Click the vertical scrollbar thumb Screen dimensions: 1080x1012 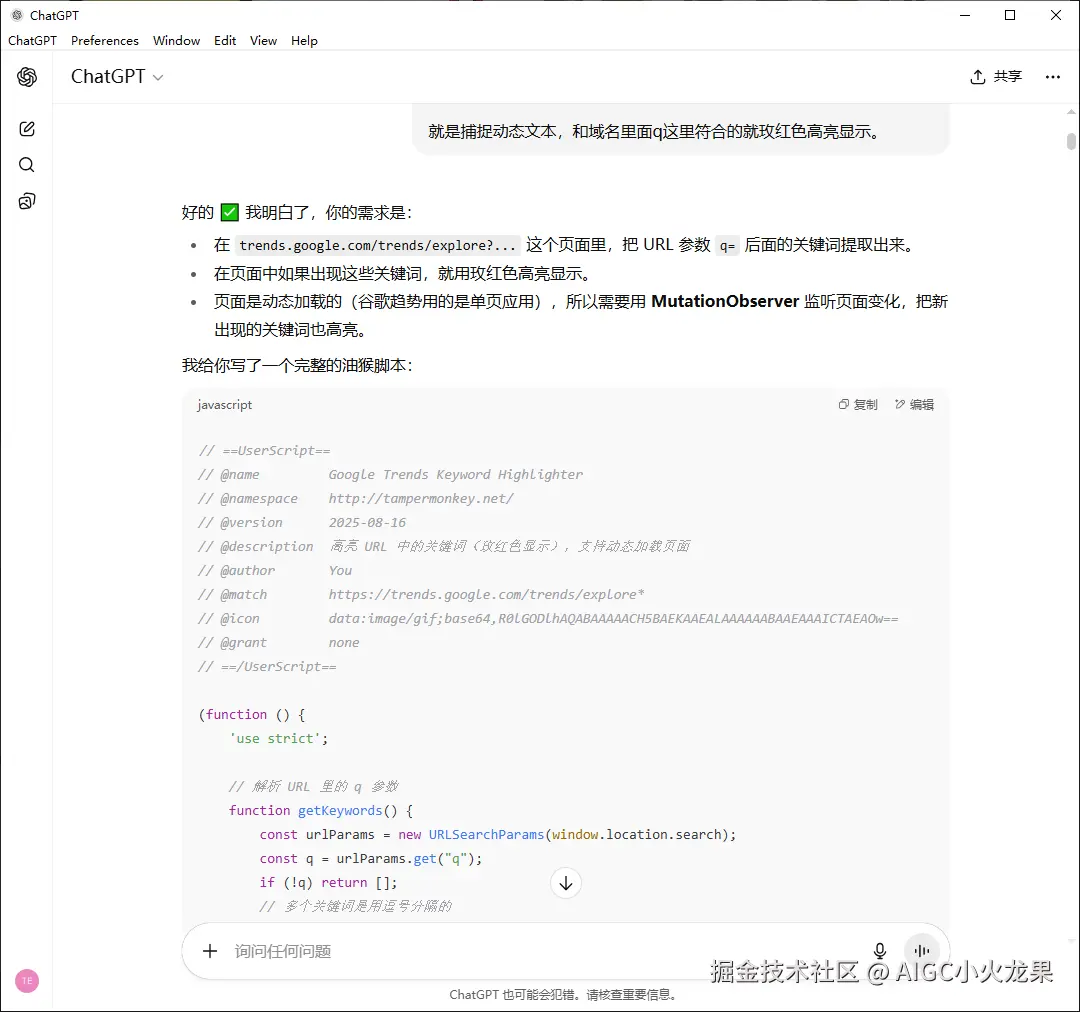coord(1071,141)
